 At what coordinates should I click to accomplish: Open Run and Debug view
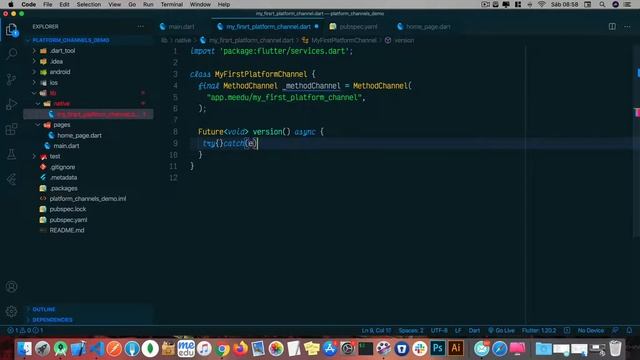pos(11,104)
